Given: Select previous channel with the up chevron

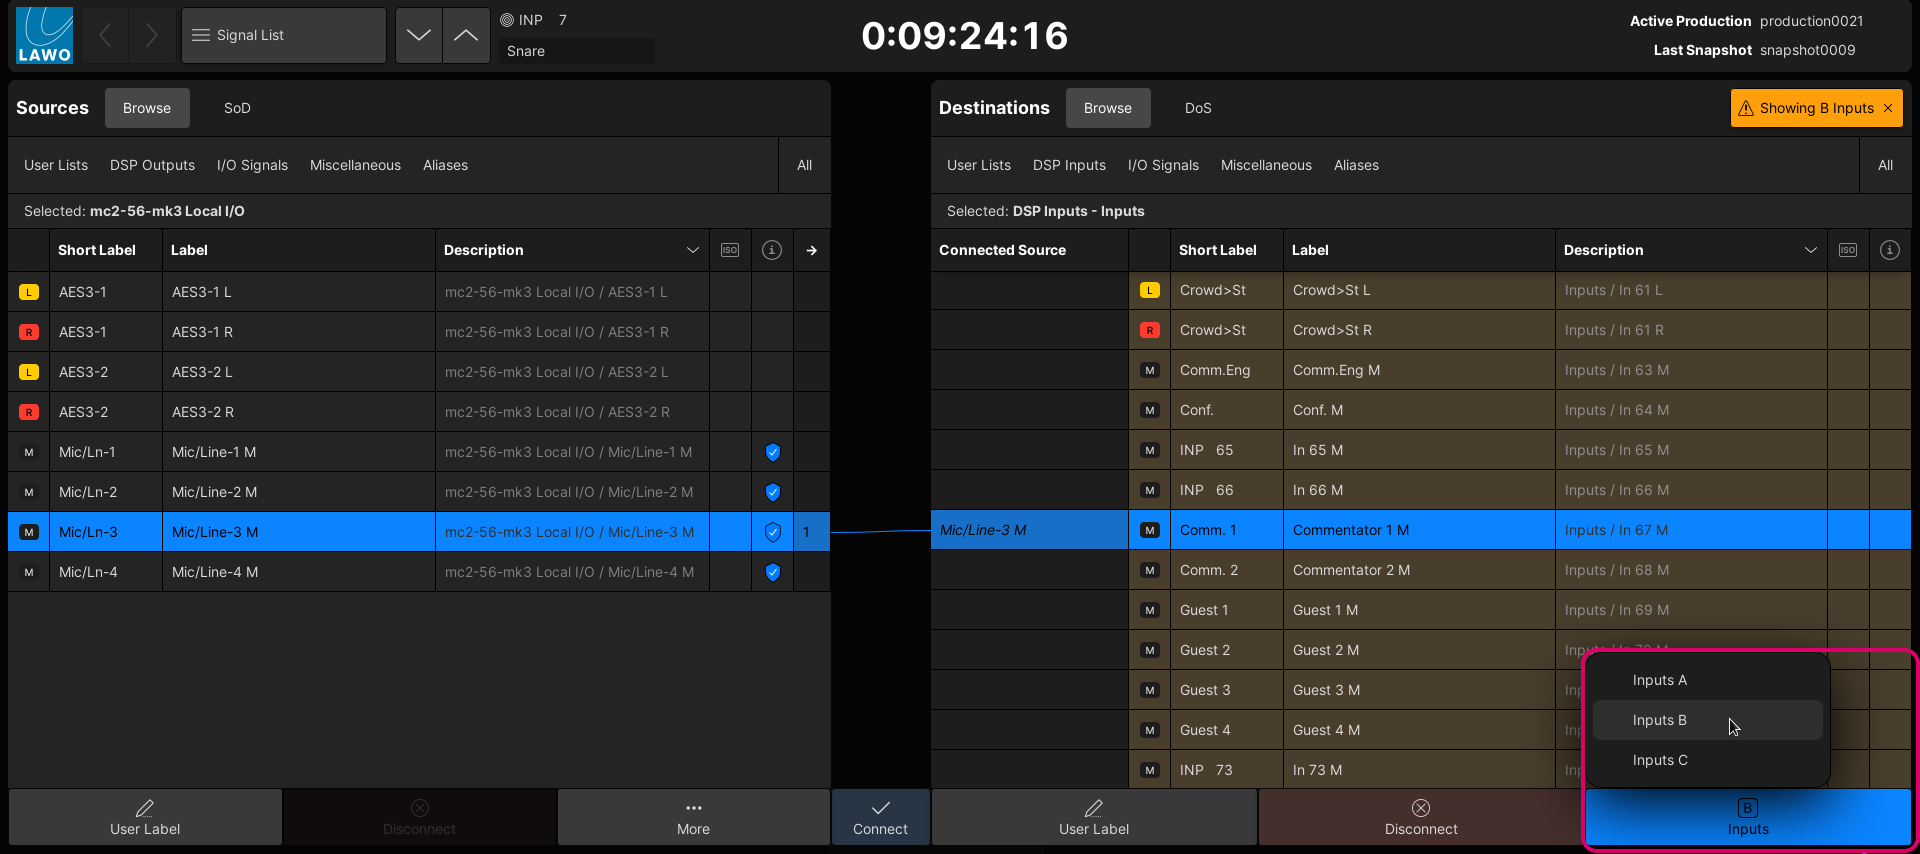Looking at the screenshot, I should 466,36.
